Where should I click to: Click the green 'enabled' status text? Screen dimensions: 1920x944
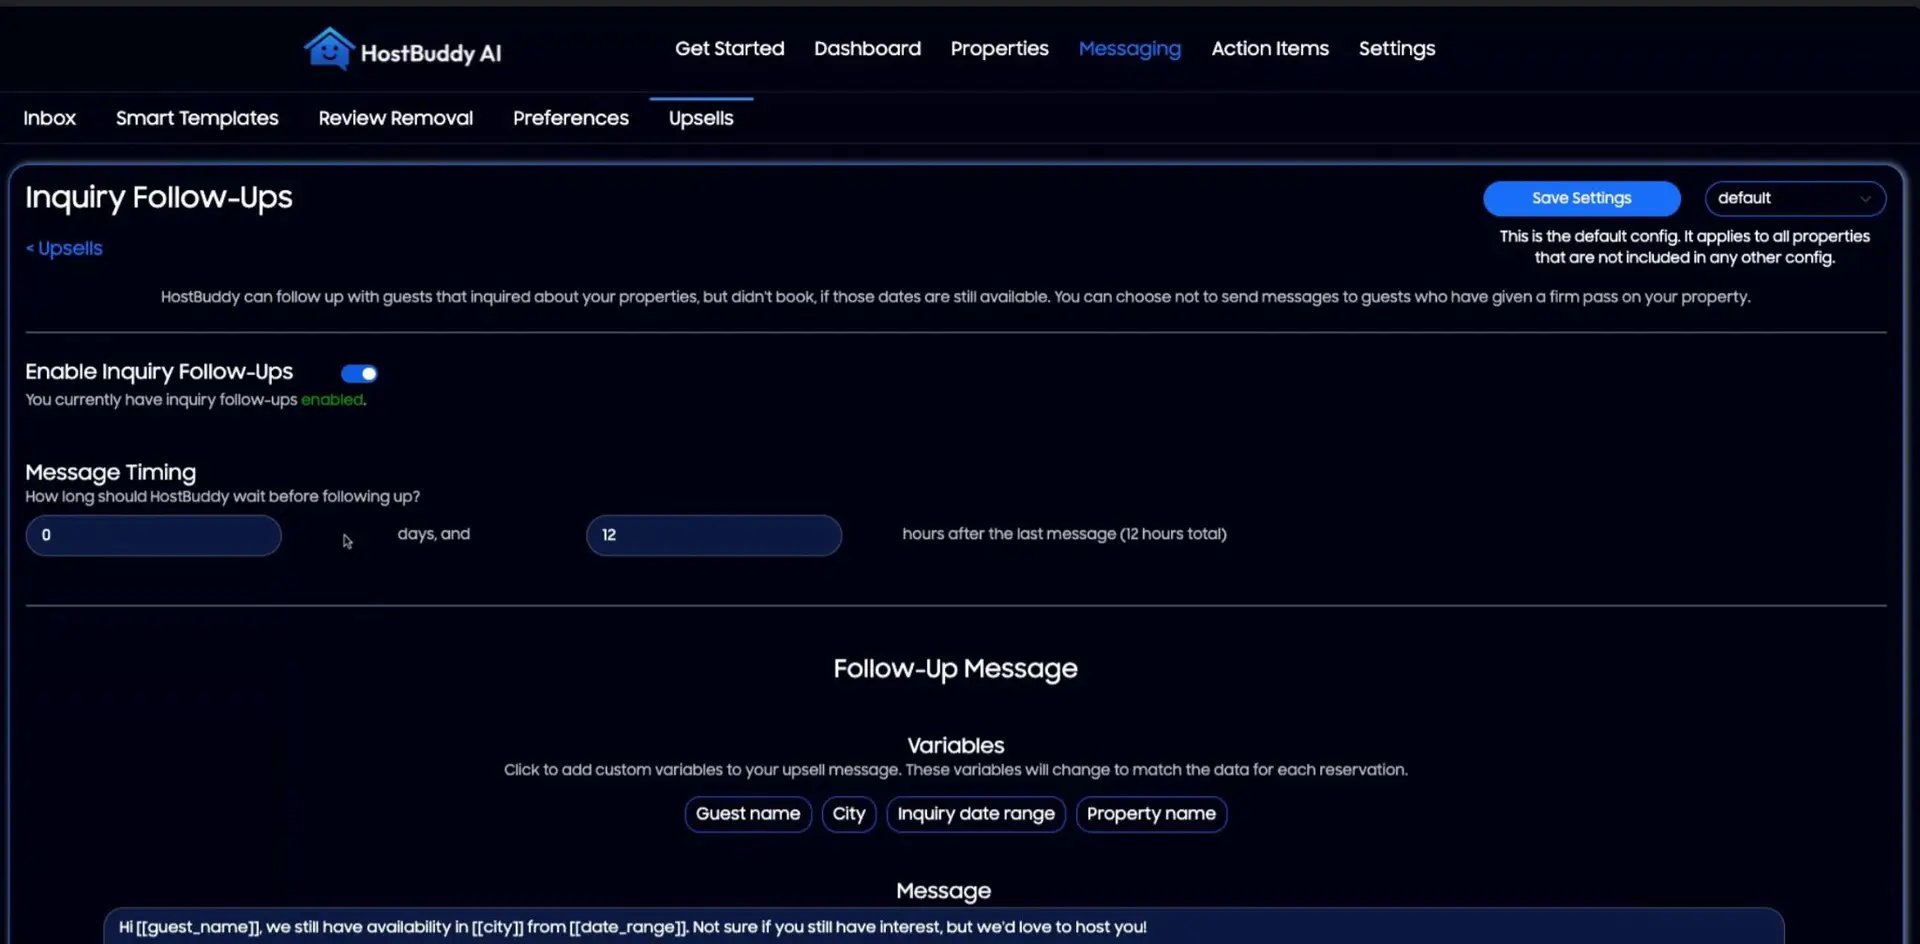pyautogui.click(x=332, y=400)
